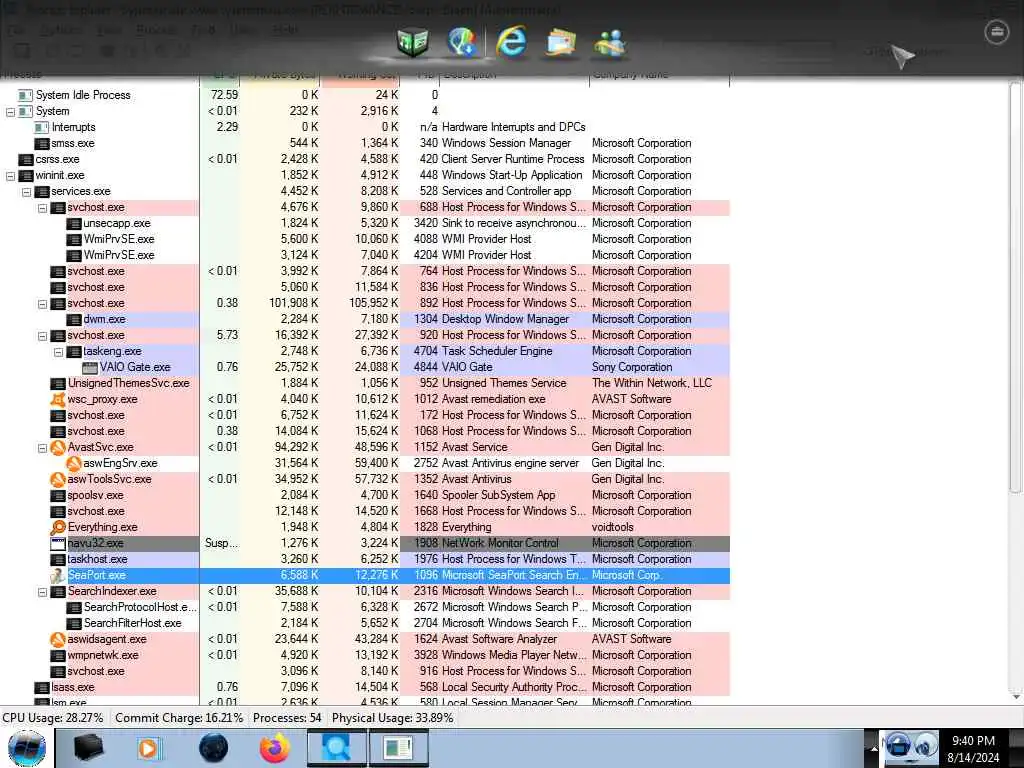The image size is (1024, 768).
Task: Click 'Avast Antivirus engine server' description
Action: tap(510, 463)
